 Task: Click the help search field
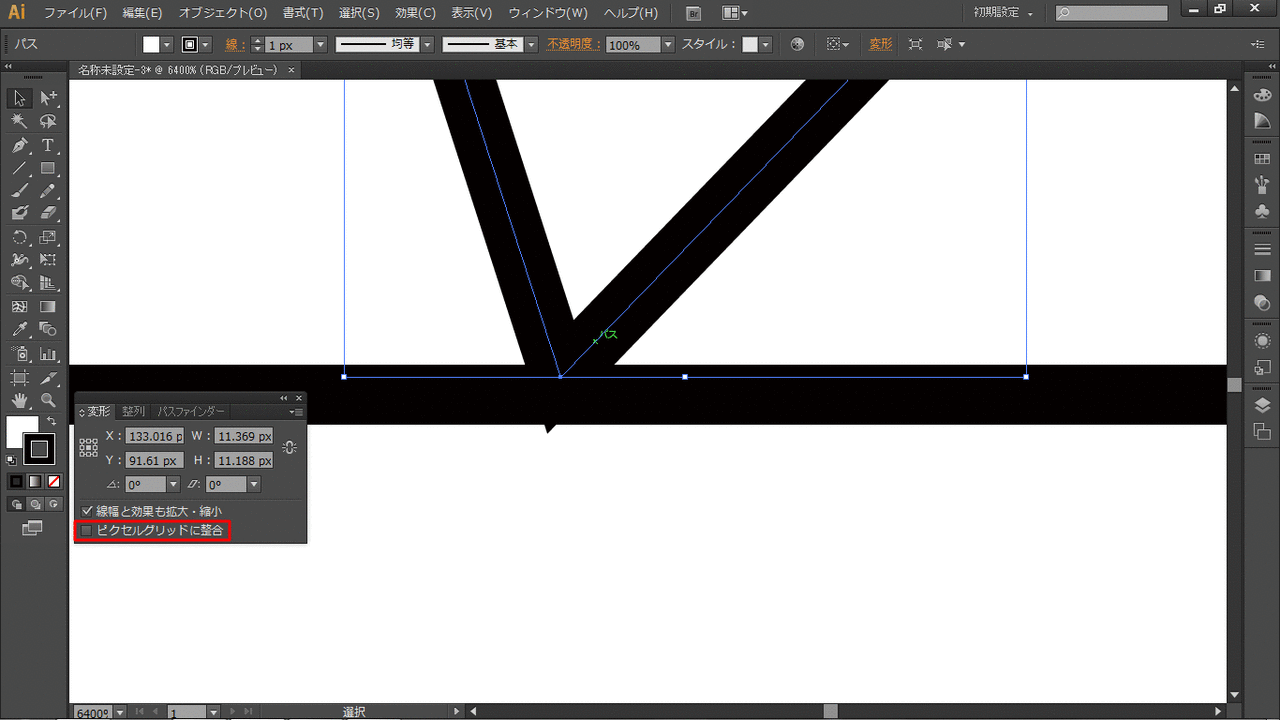[1111, 13]
